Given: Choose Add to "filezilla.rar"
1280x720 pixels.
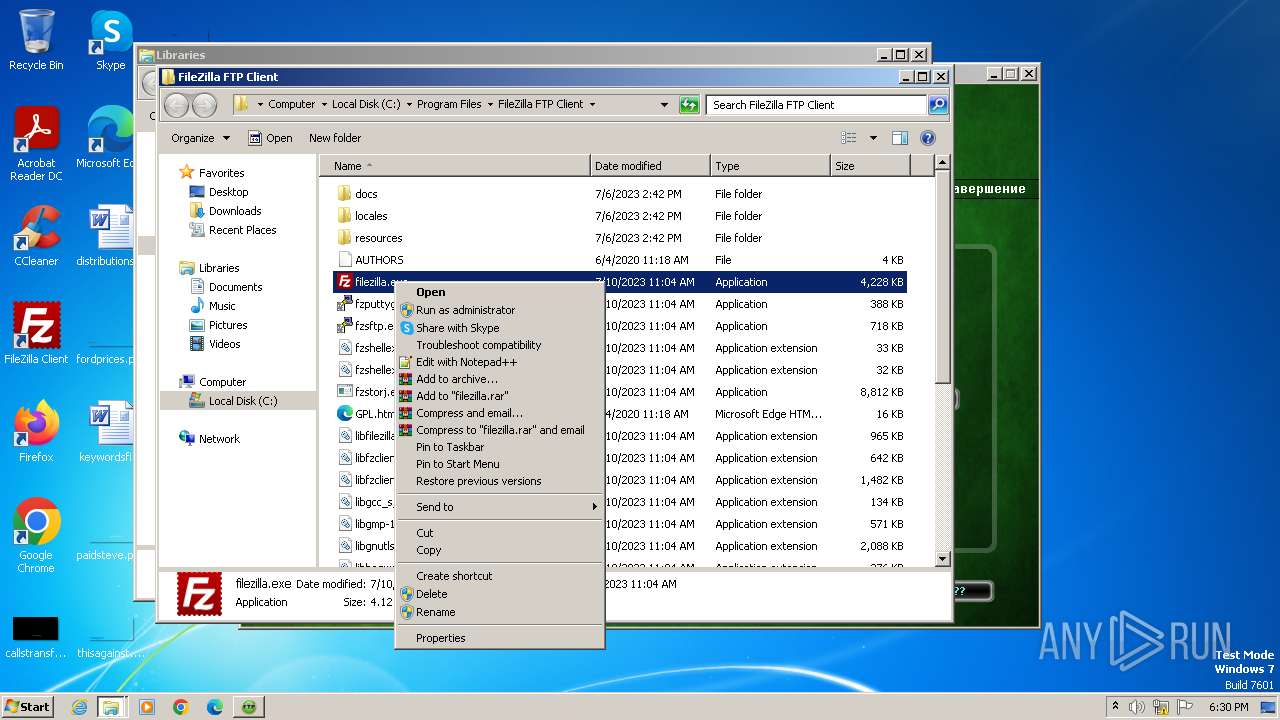Looking at the screenshot, I should [500, 396].
